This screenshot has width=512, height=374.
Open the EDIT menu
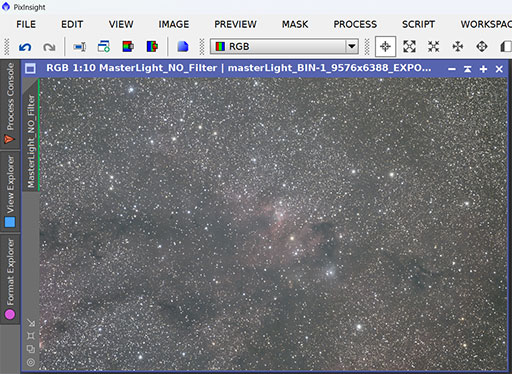point(72,24)
